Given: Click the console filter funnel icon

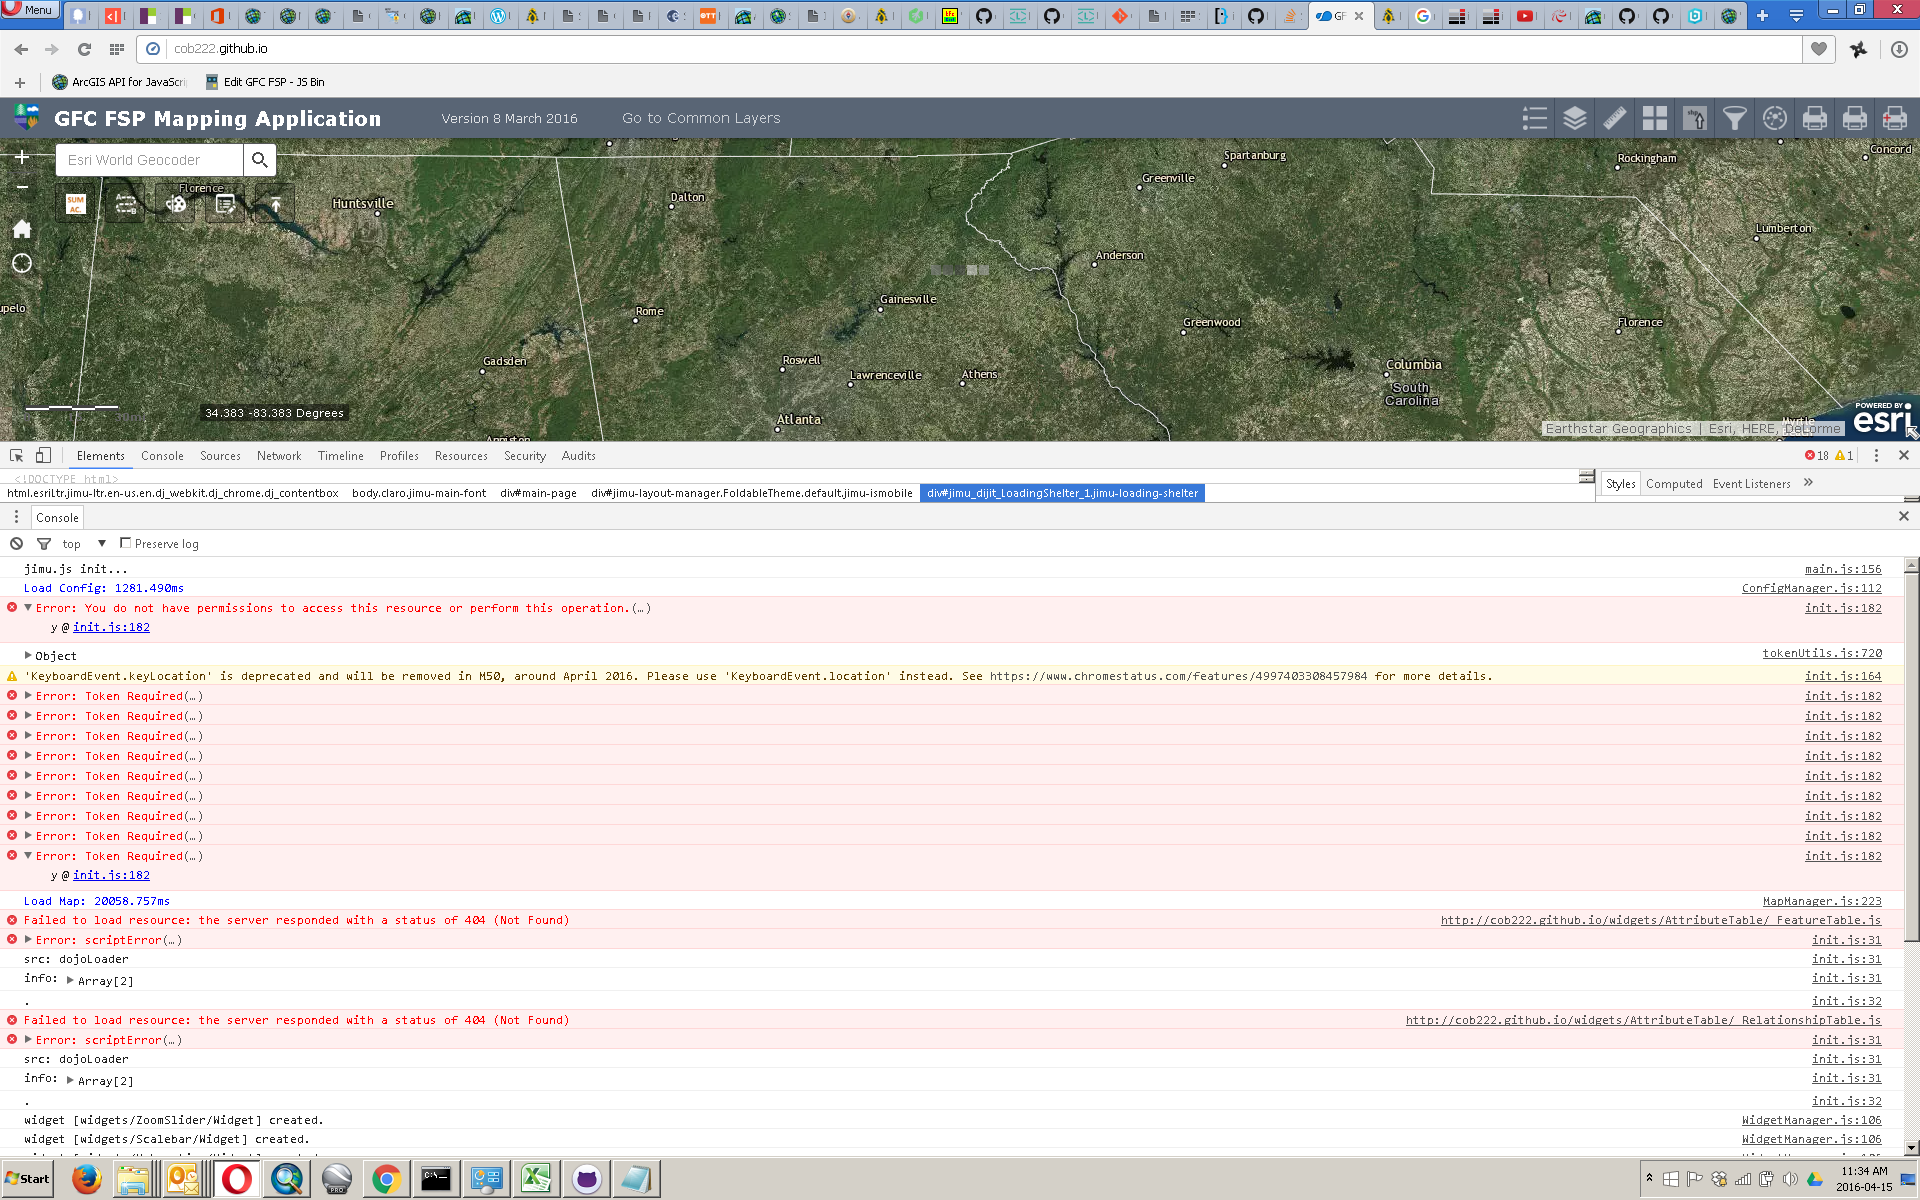Looking at the screenshot, I should coord(44,544).
